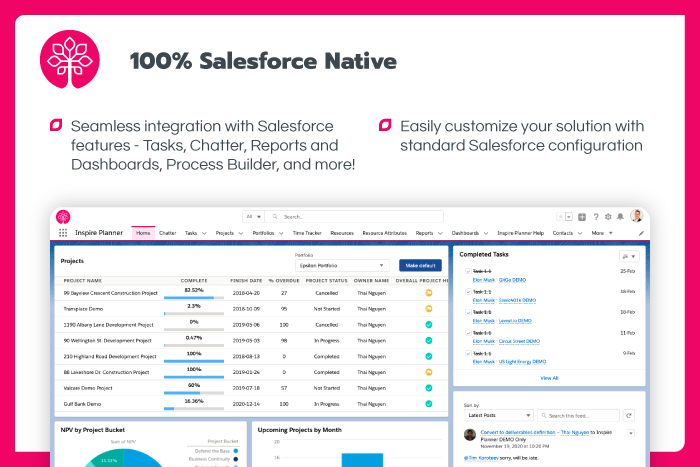Open the Resource Attributes tab

coord(384,233)
